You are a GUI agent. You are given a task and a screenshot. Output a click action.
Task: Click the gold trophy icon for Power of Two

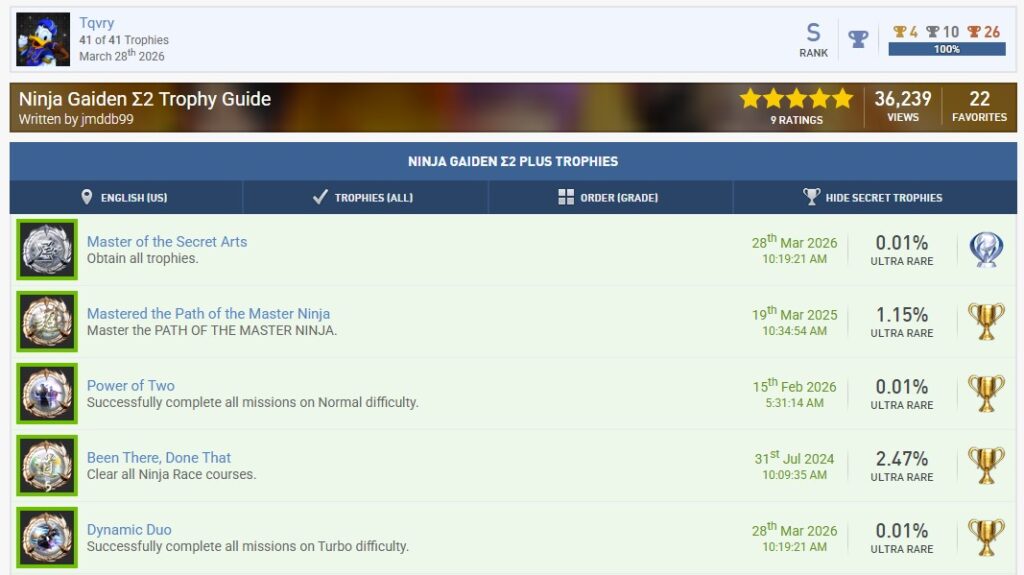pos(986,394)
